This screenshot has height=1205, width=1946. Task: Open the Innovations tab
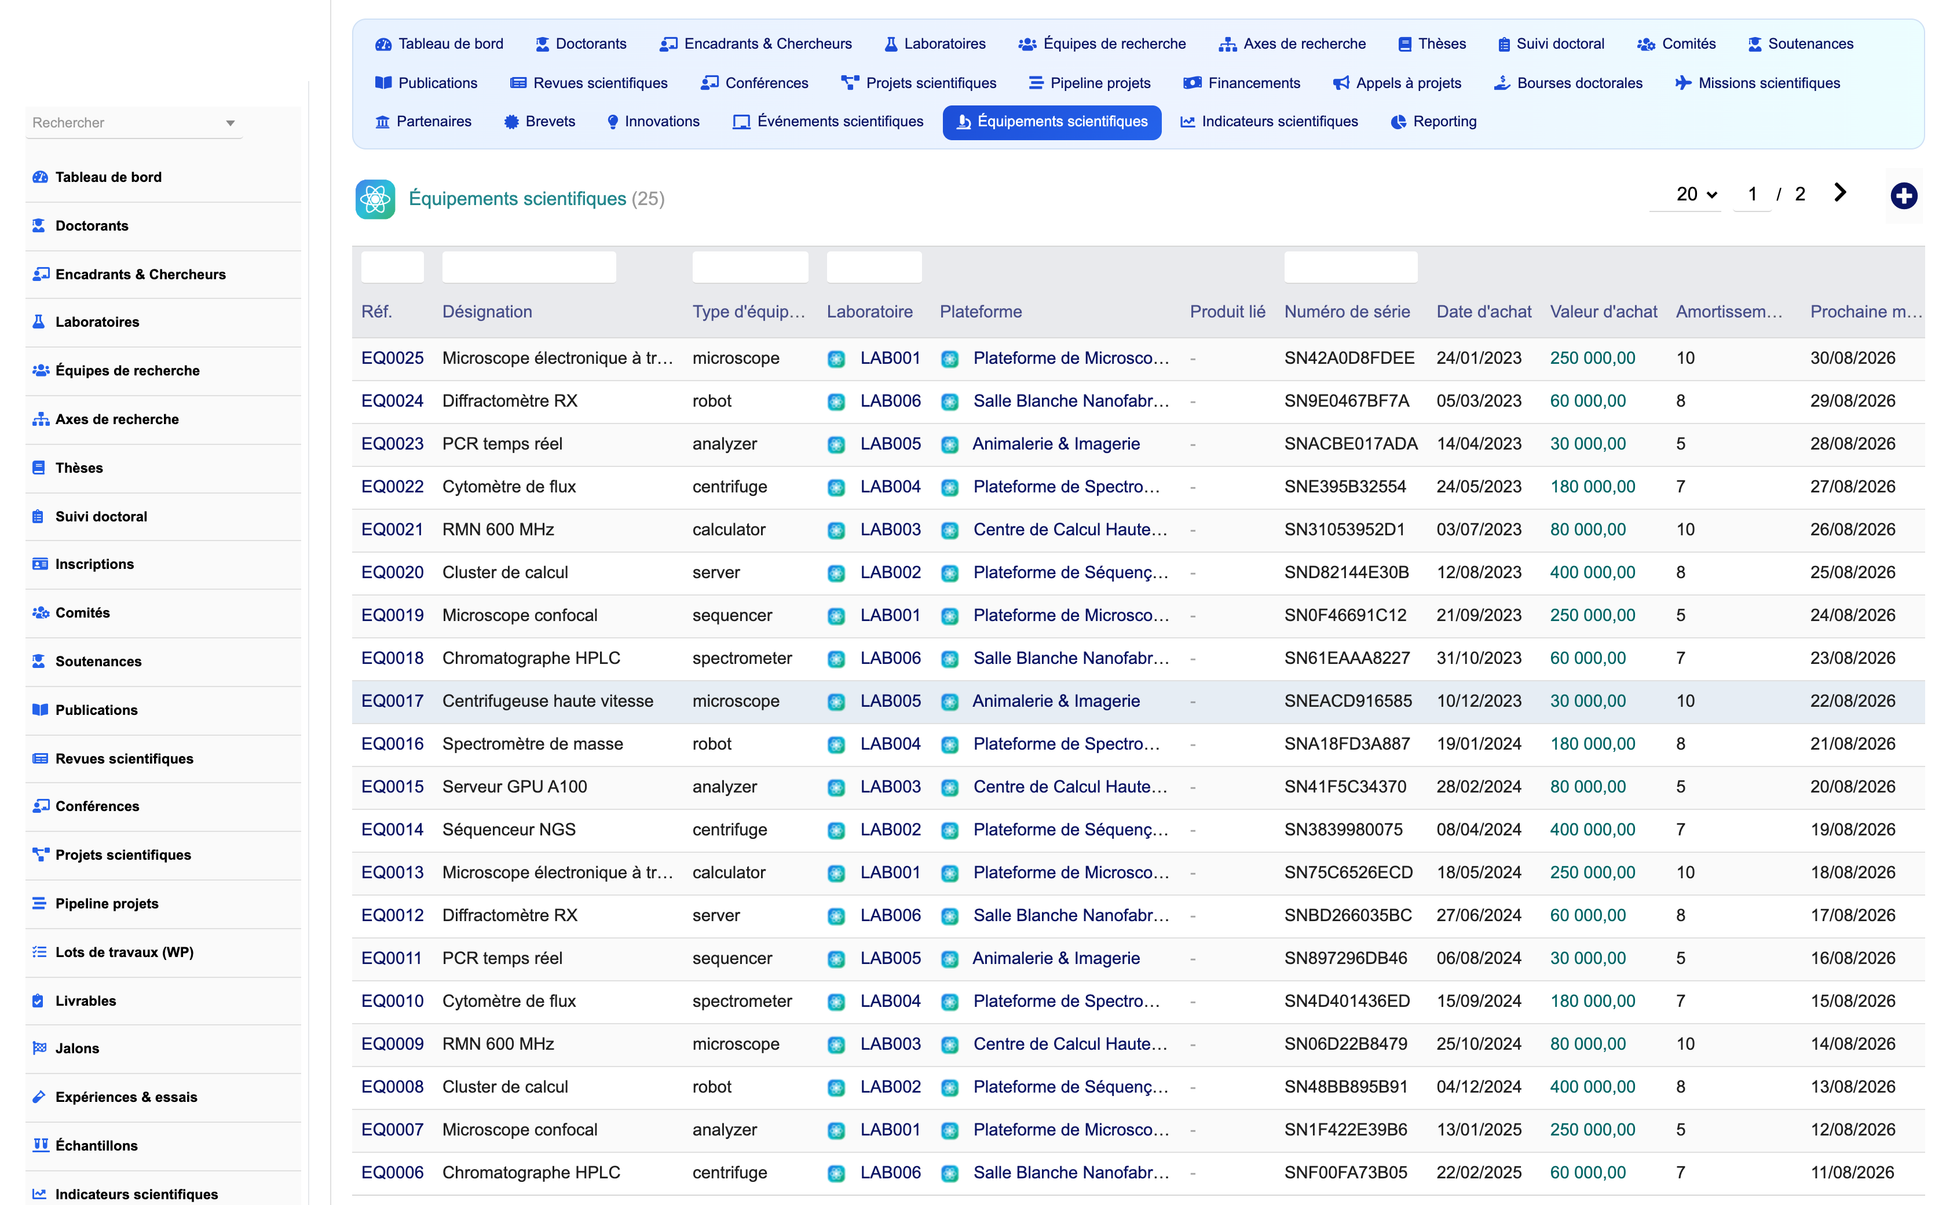click(653, 122)
